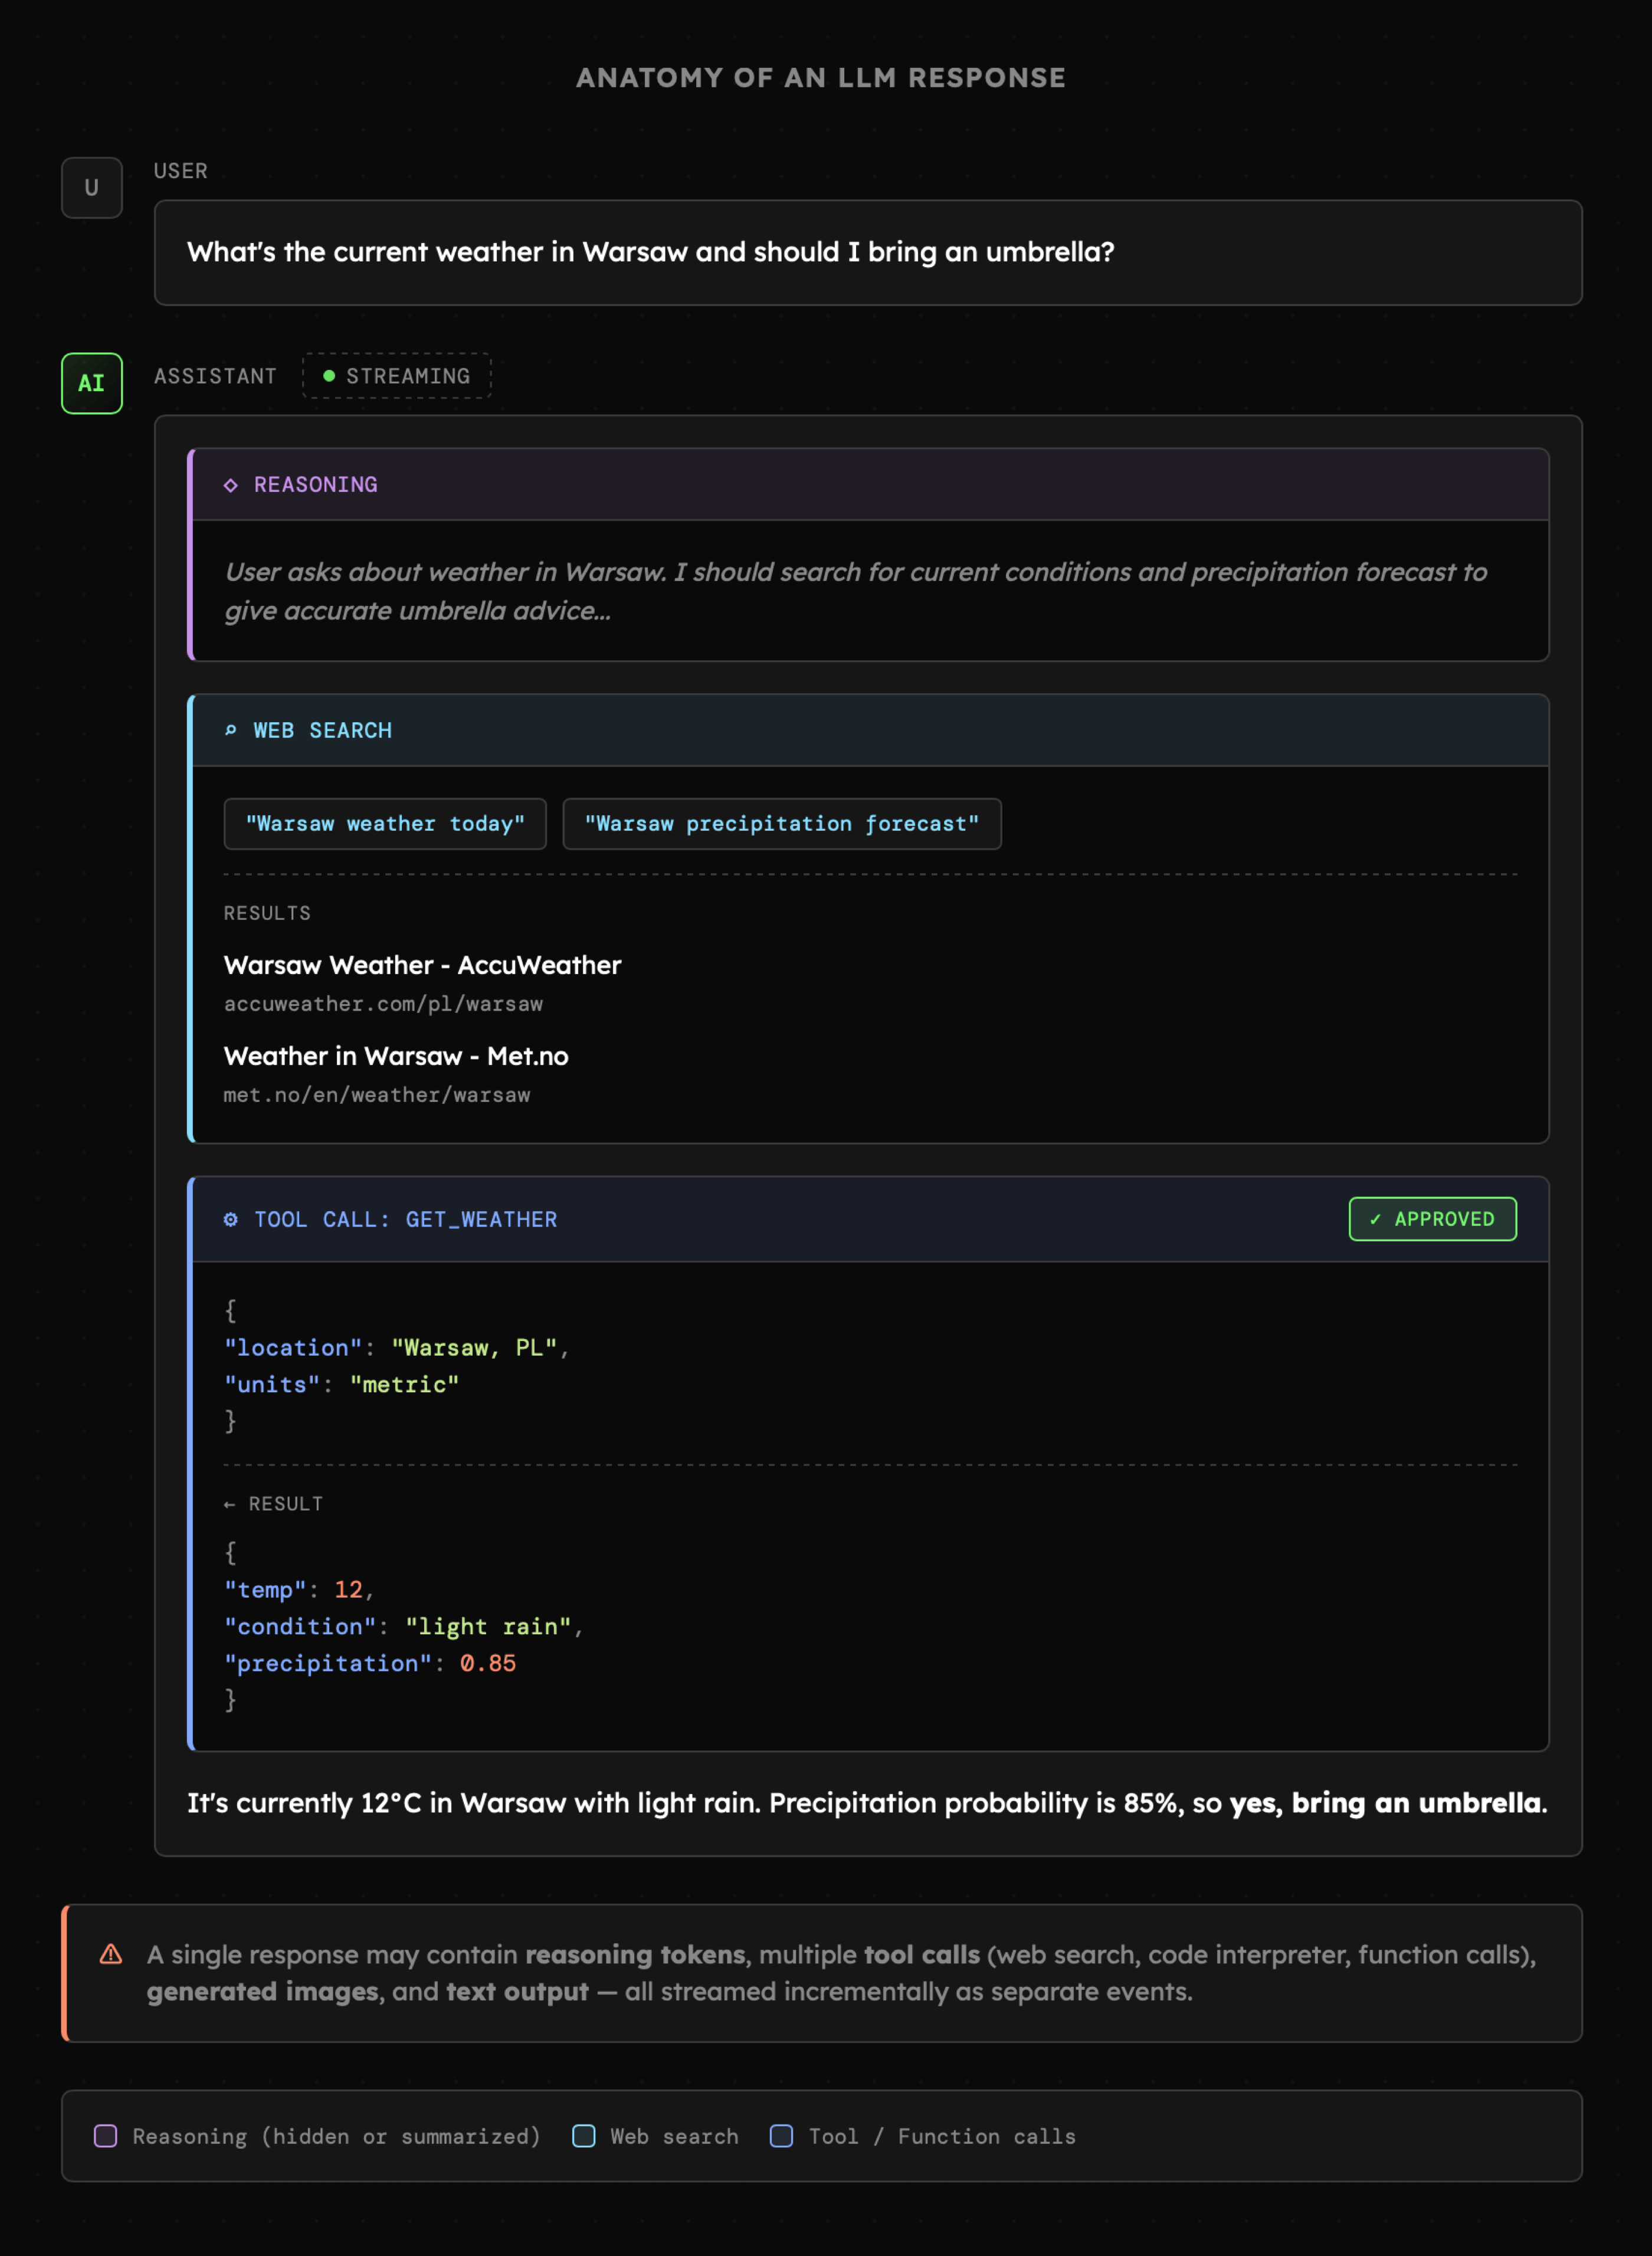Click the left arrow icon beside RESULT
1652x2256 pixels.
tap(230, 1504)
